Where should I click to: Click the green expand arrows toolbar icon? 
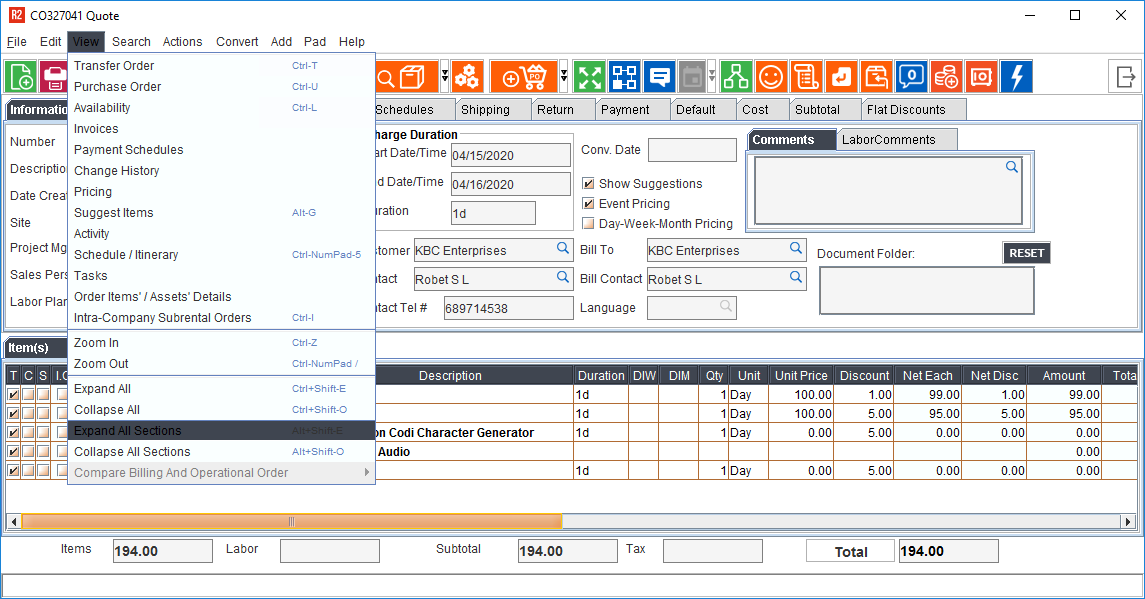(x=590, y=77)
